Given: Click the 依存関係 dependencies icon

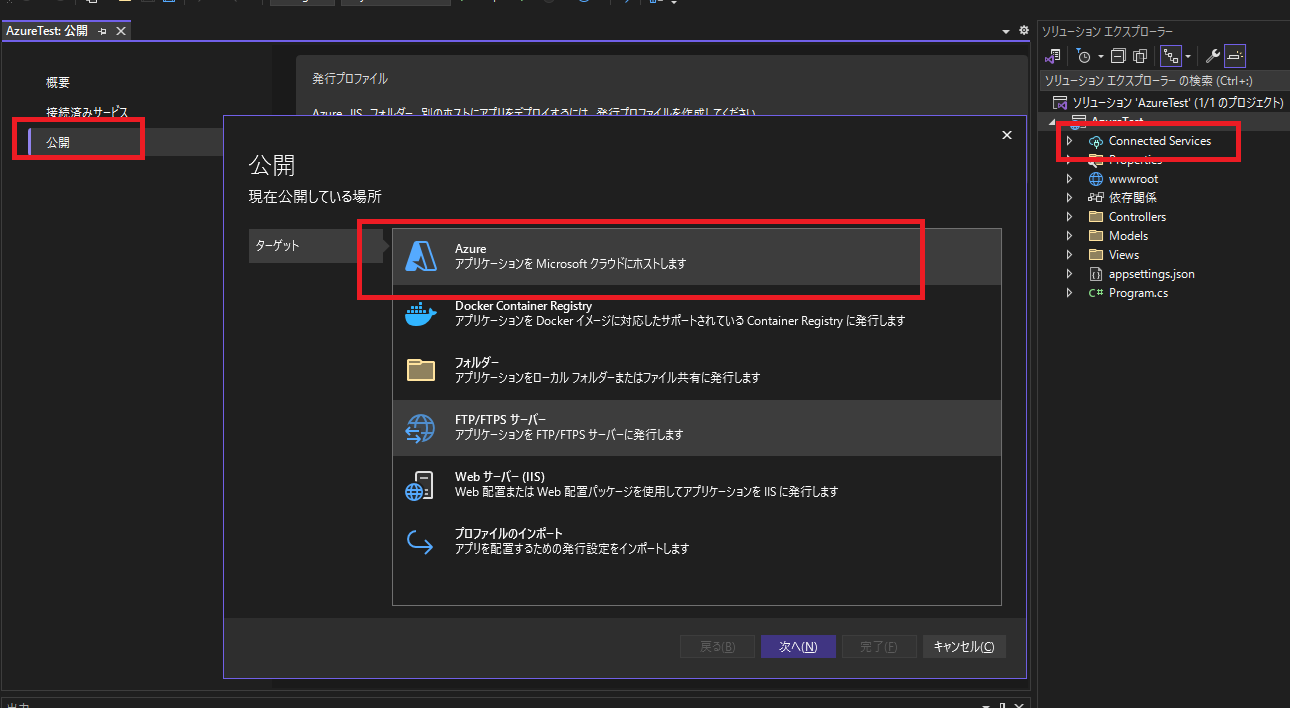Looking at the screenshot, I should [x=1096, y=198].
